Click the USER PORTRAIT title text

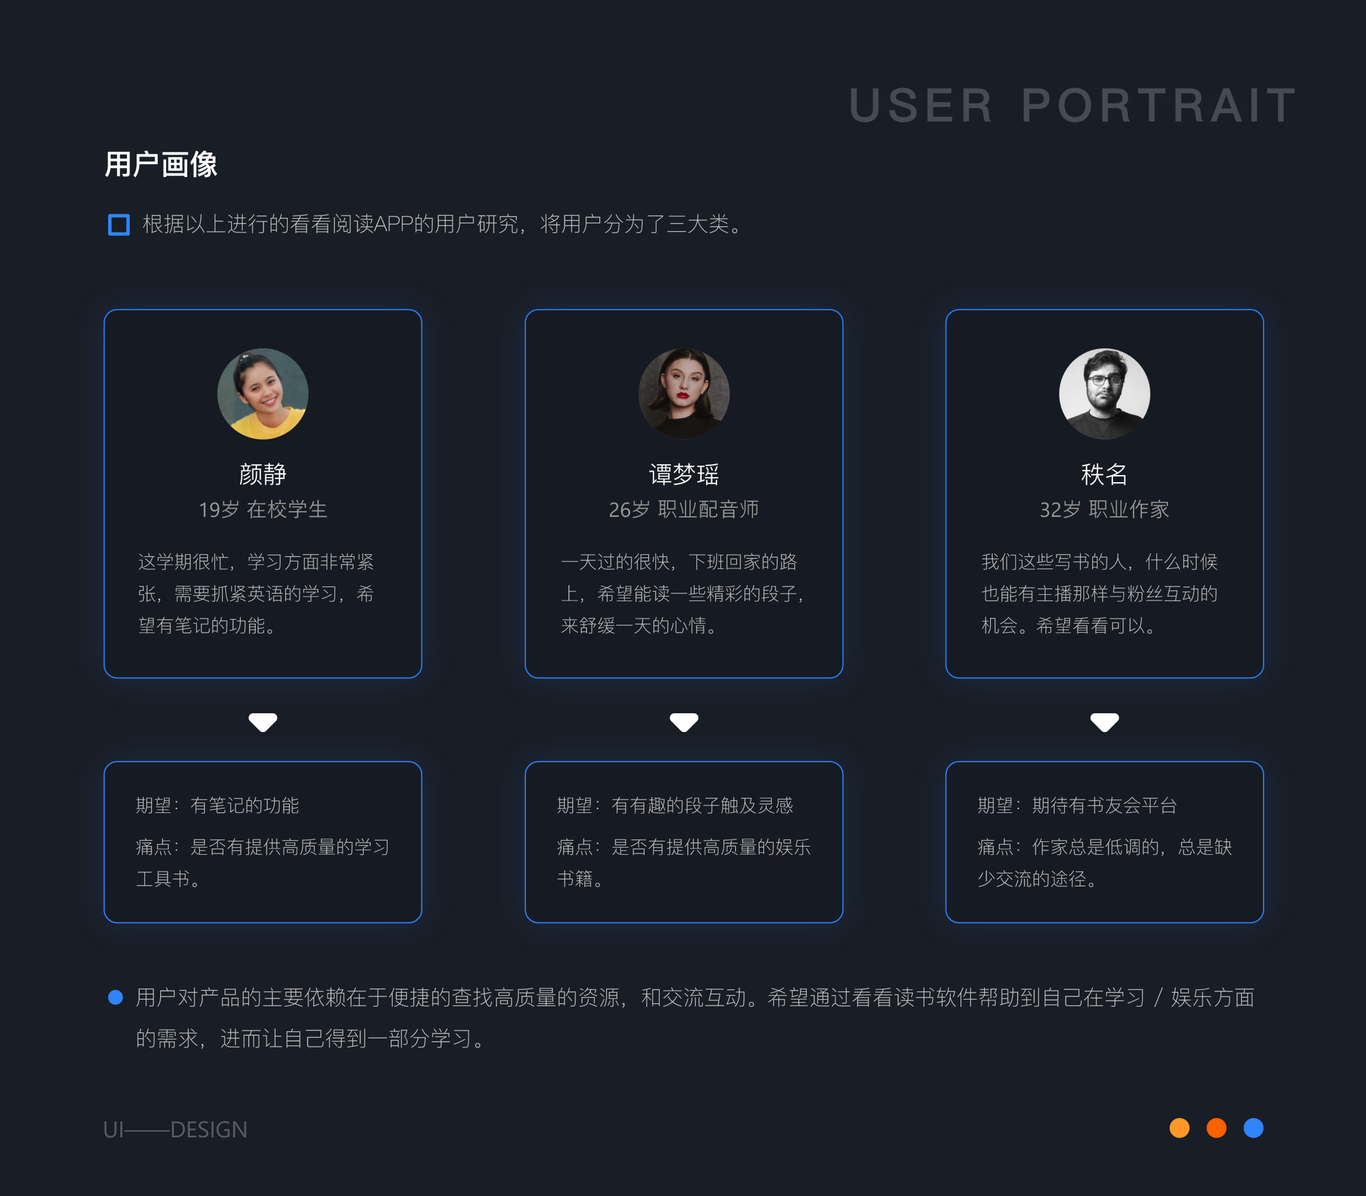pyautogui.click(x=1073, y=105)
